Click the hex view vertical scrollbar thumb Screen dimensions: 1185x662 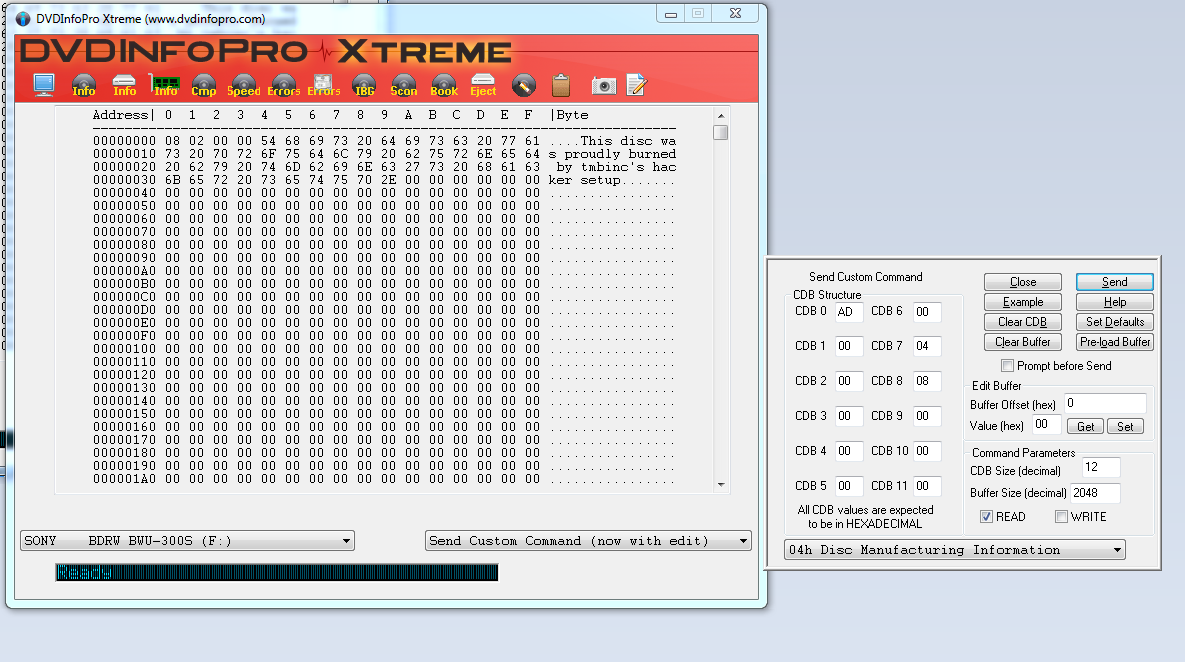tap(721, 132)
